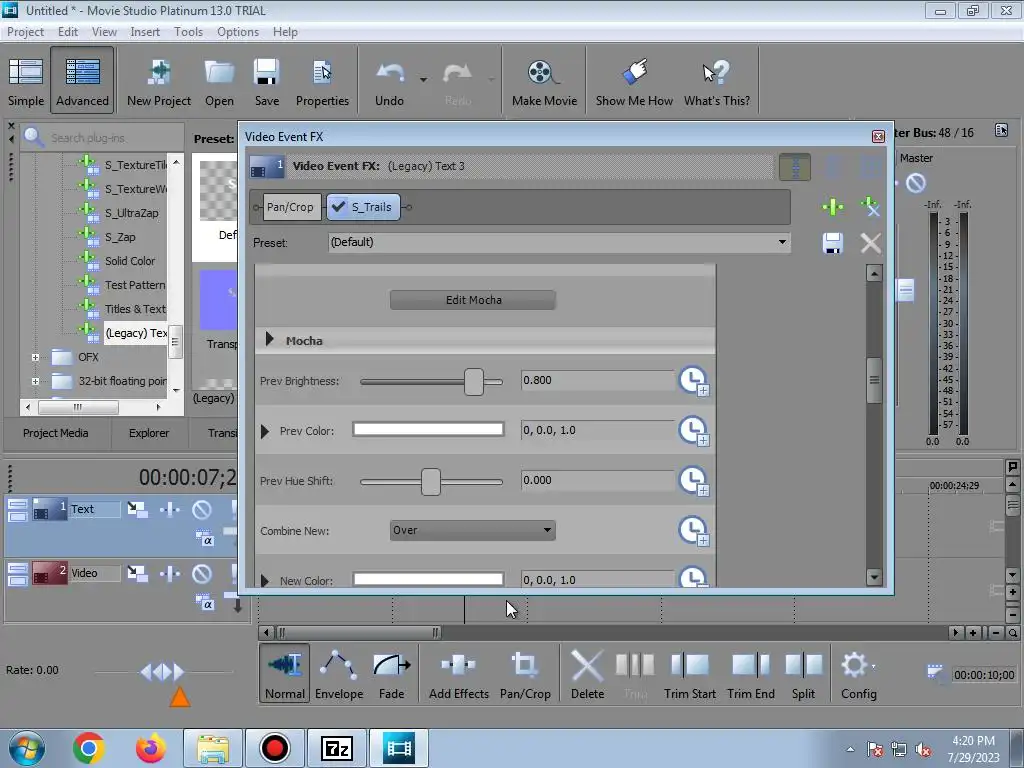Select Pan/Crop in FX chain
This screenshot has height=768, width=1024.
[x=290, y=207]
